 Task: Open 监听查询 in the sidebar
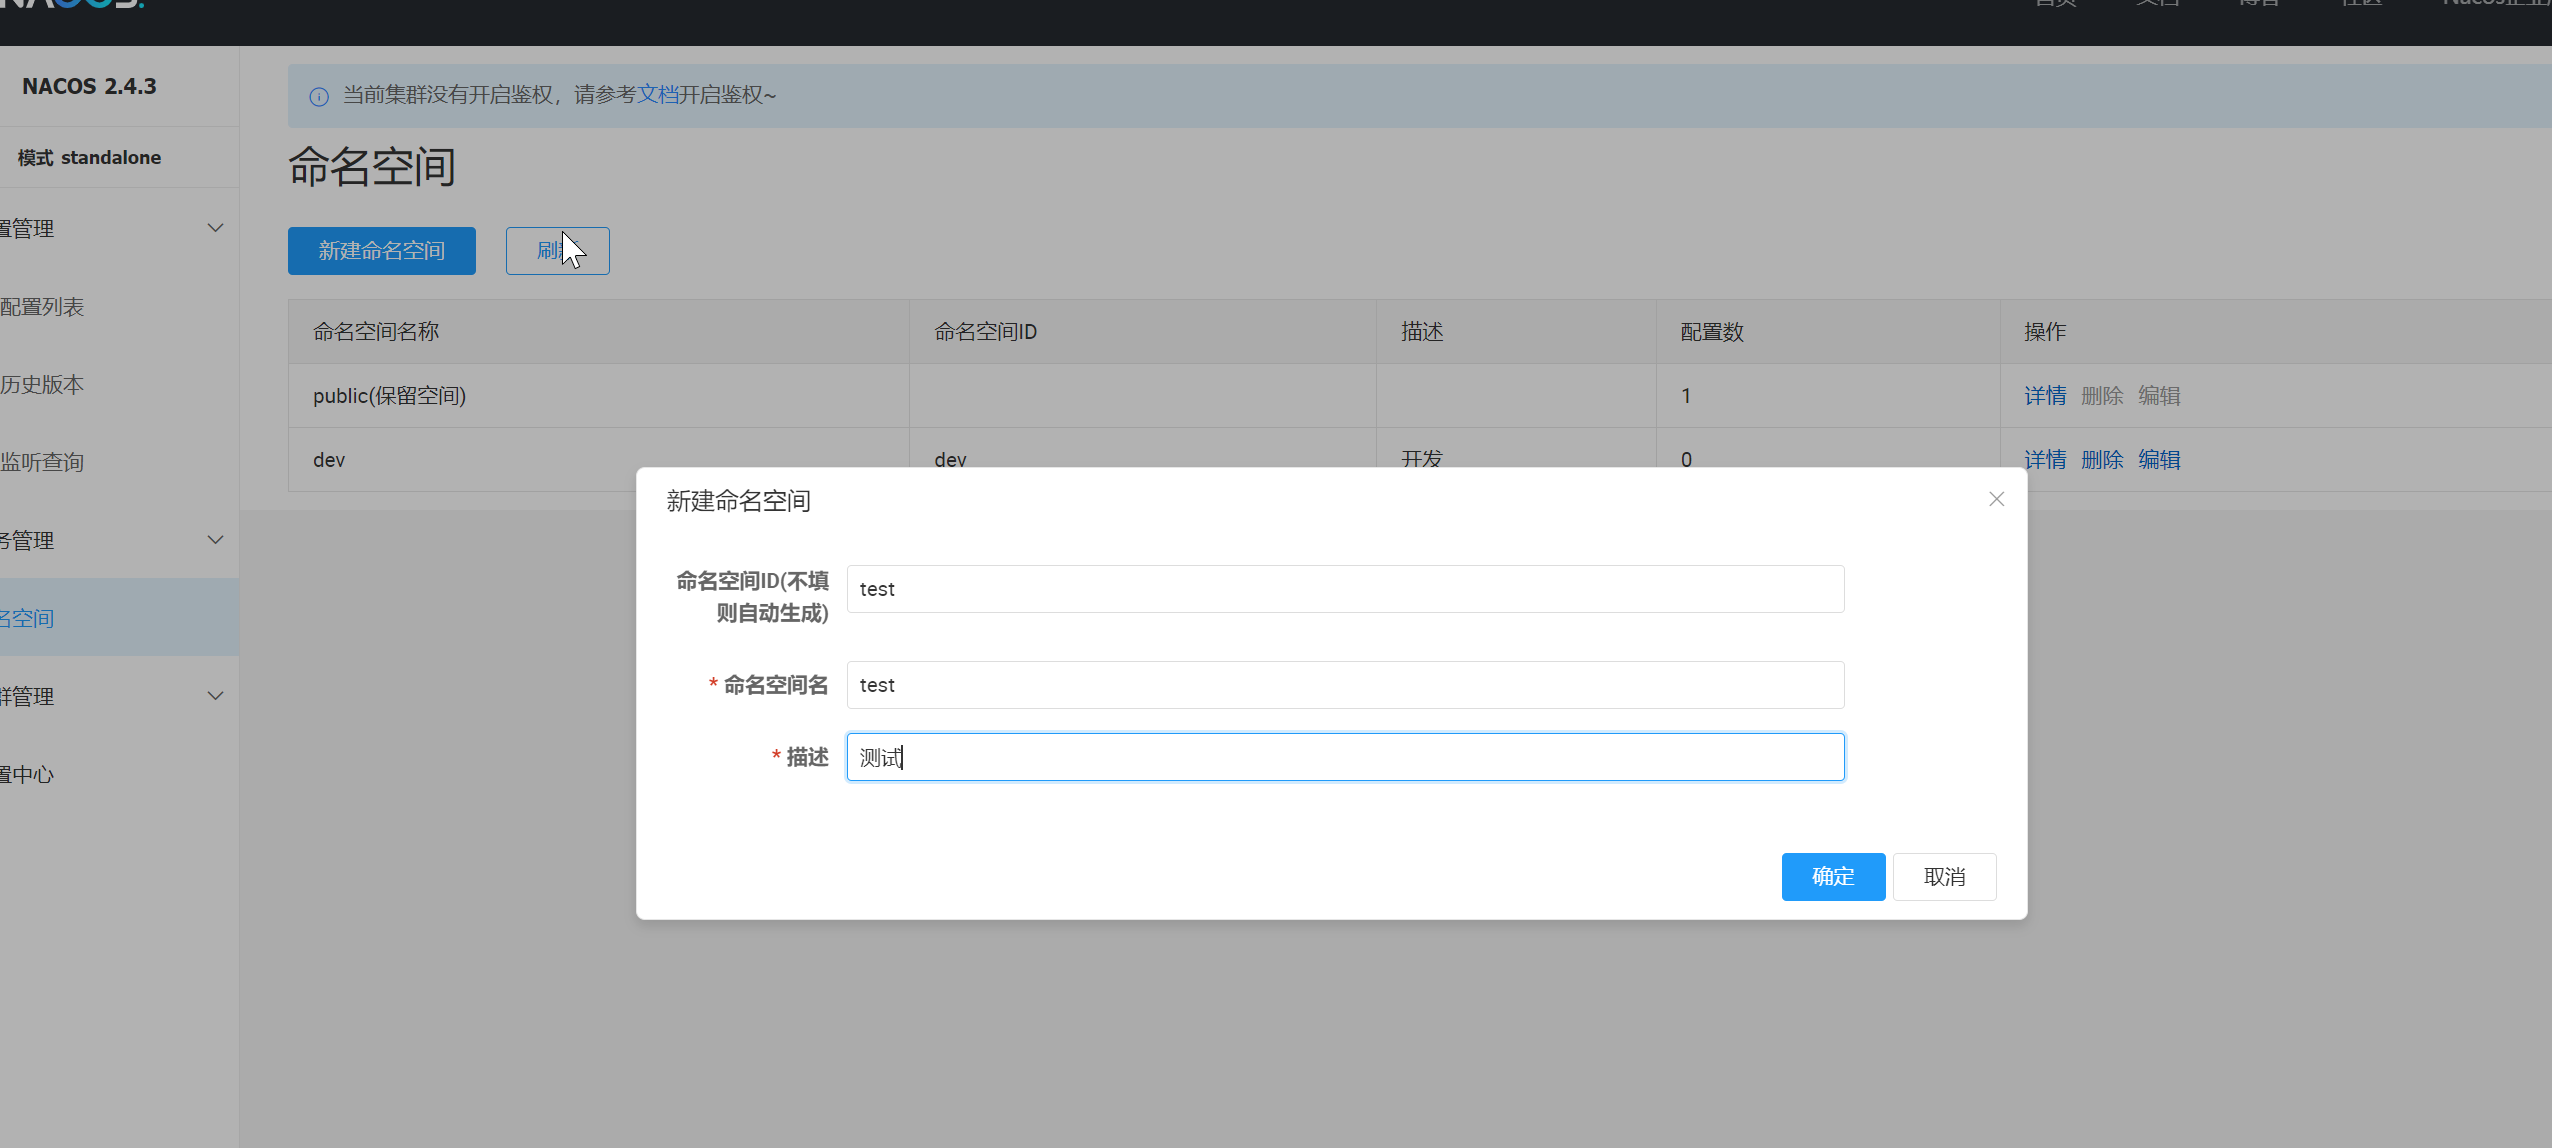(44, 462)
